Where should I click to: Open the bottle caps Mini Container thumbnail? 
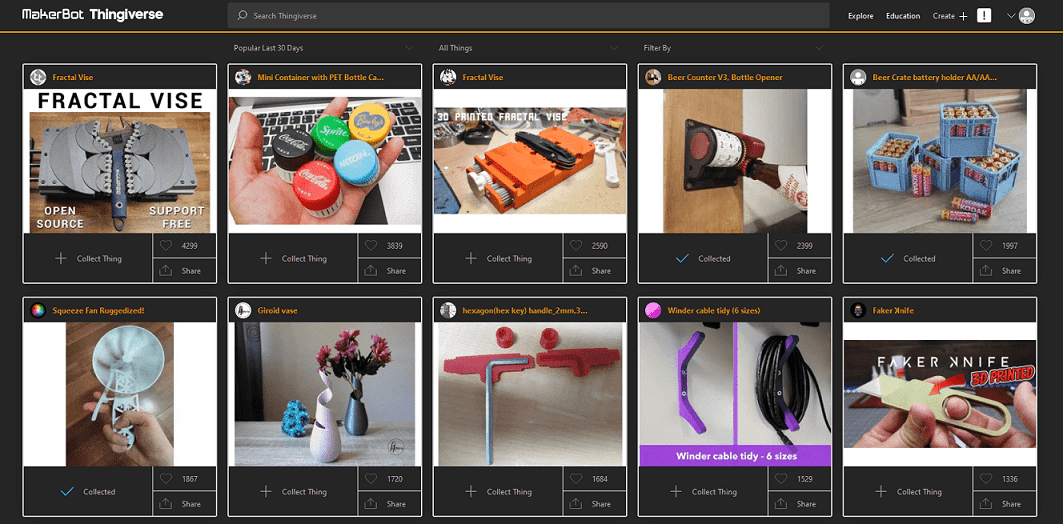tap(325, 161)
